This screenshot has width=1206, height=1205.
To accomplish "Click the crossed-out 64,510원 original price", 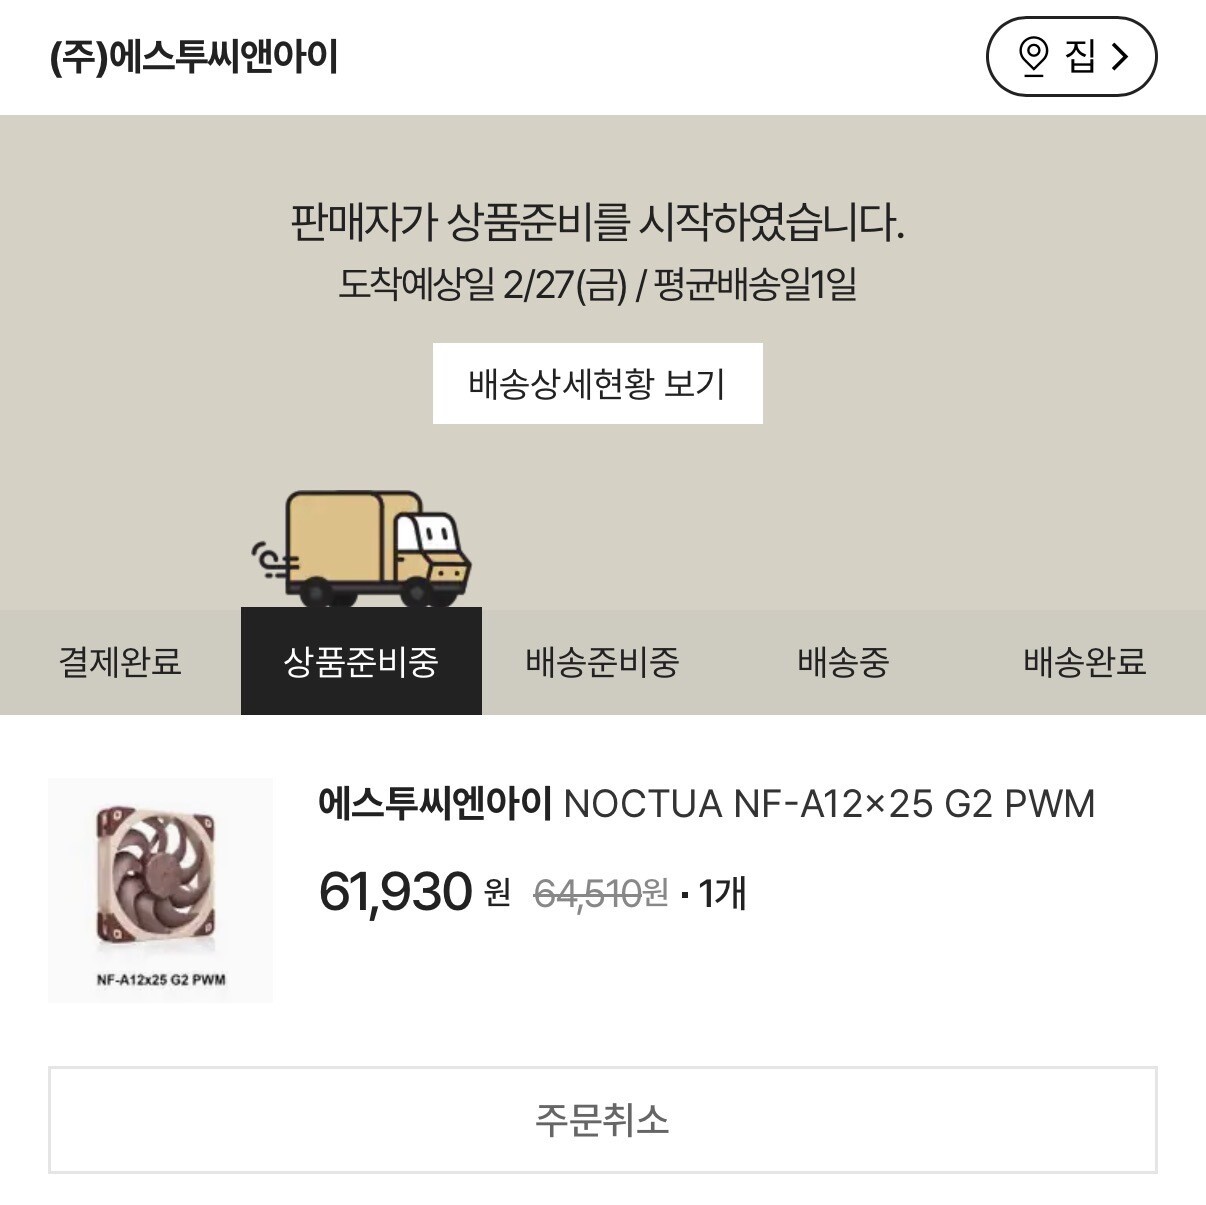I will pos(601,893).
